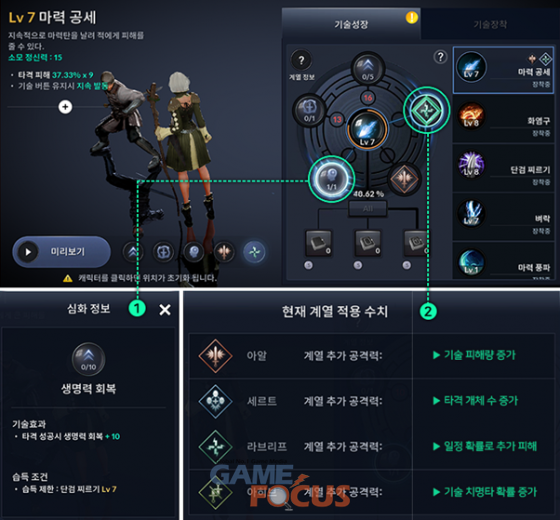
Task: Select 벼락 skill in the list
Action: 504,216
